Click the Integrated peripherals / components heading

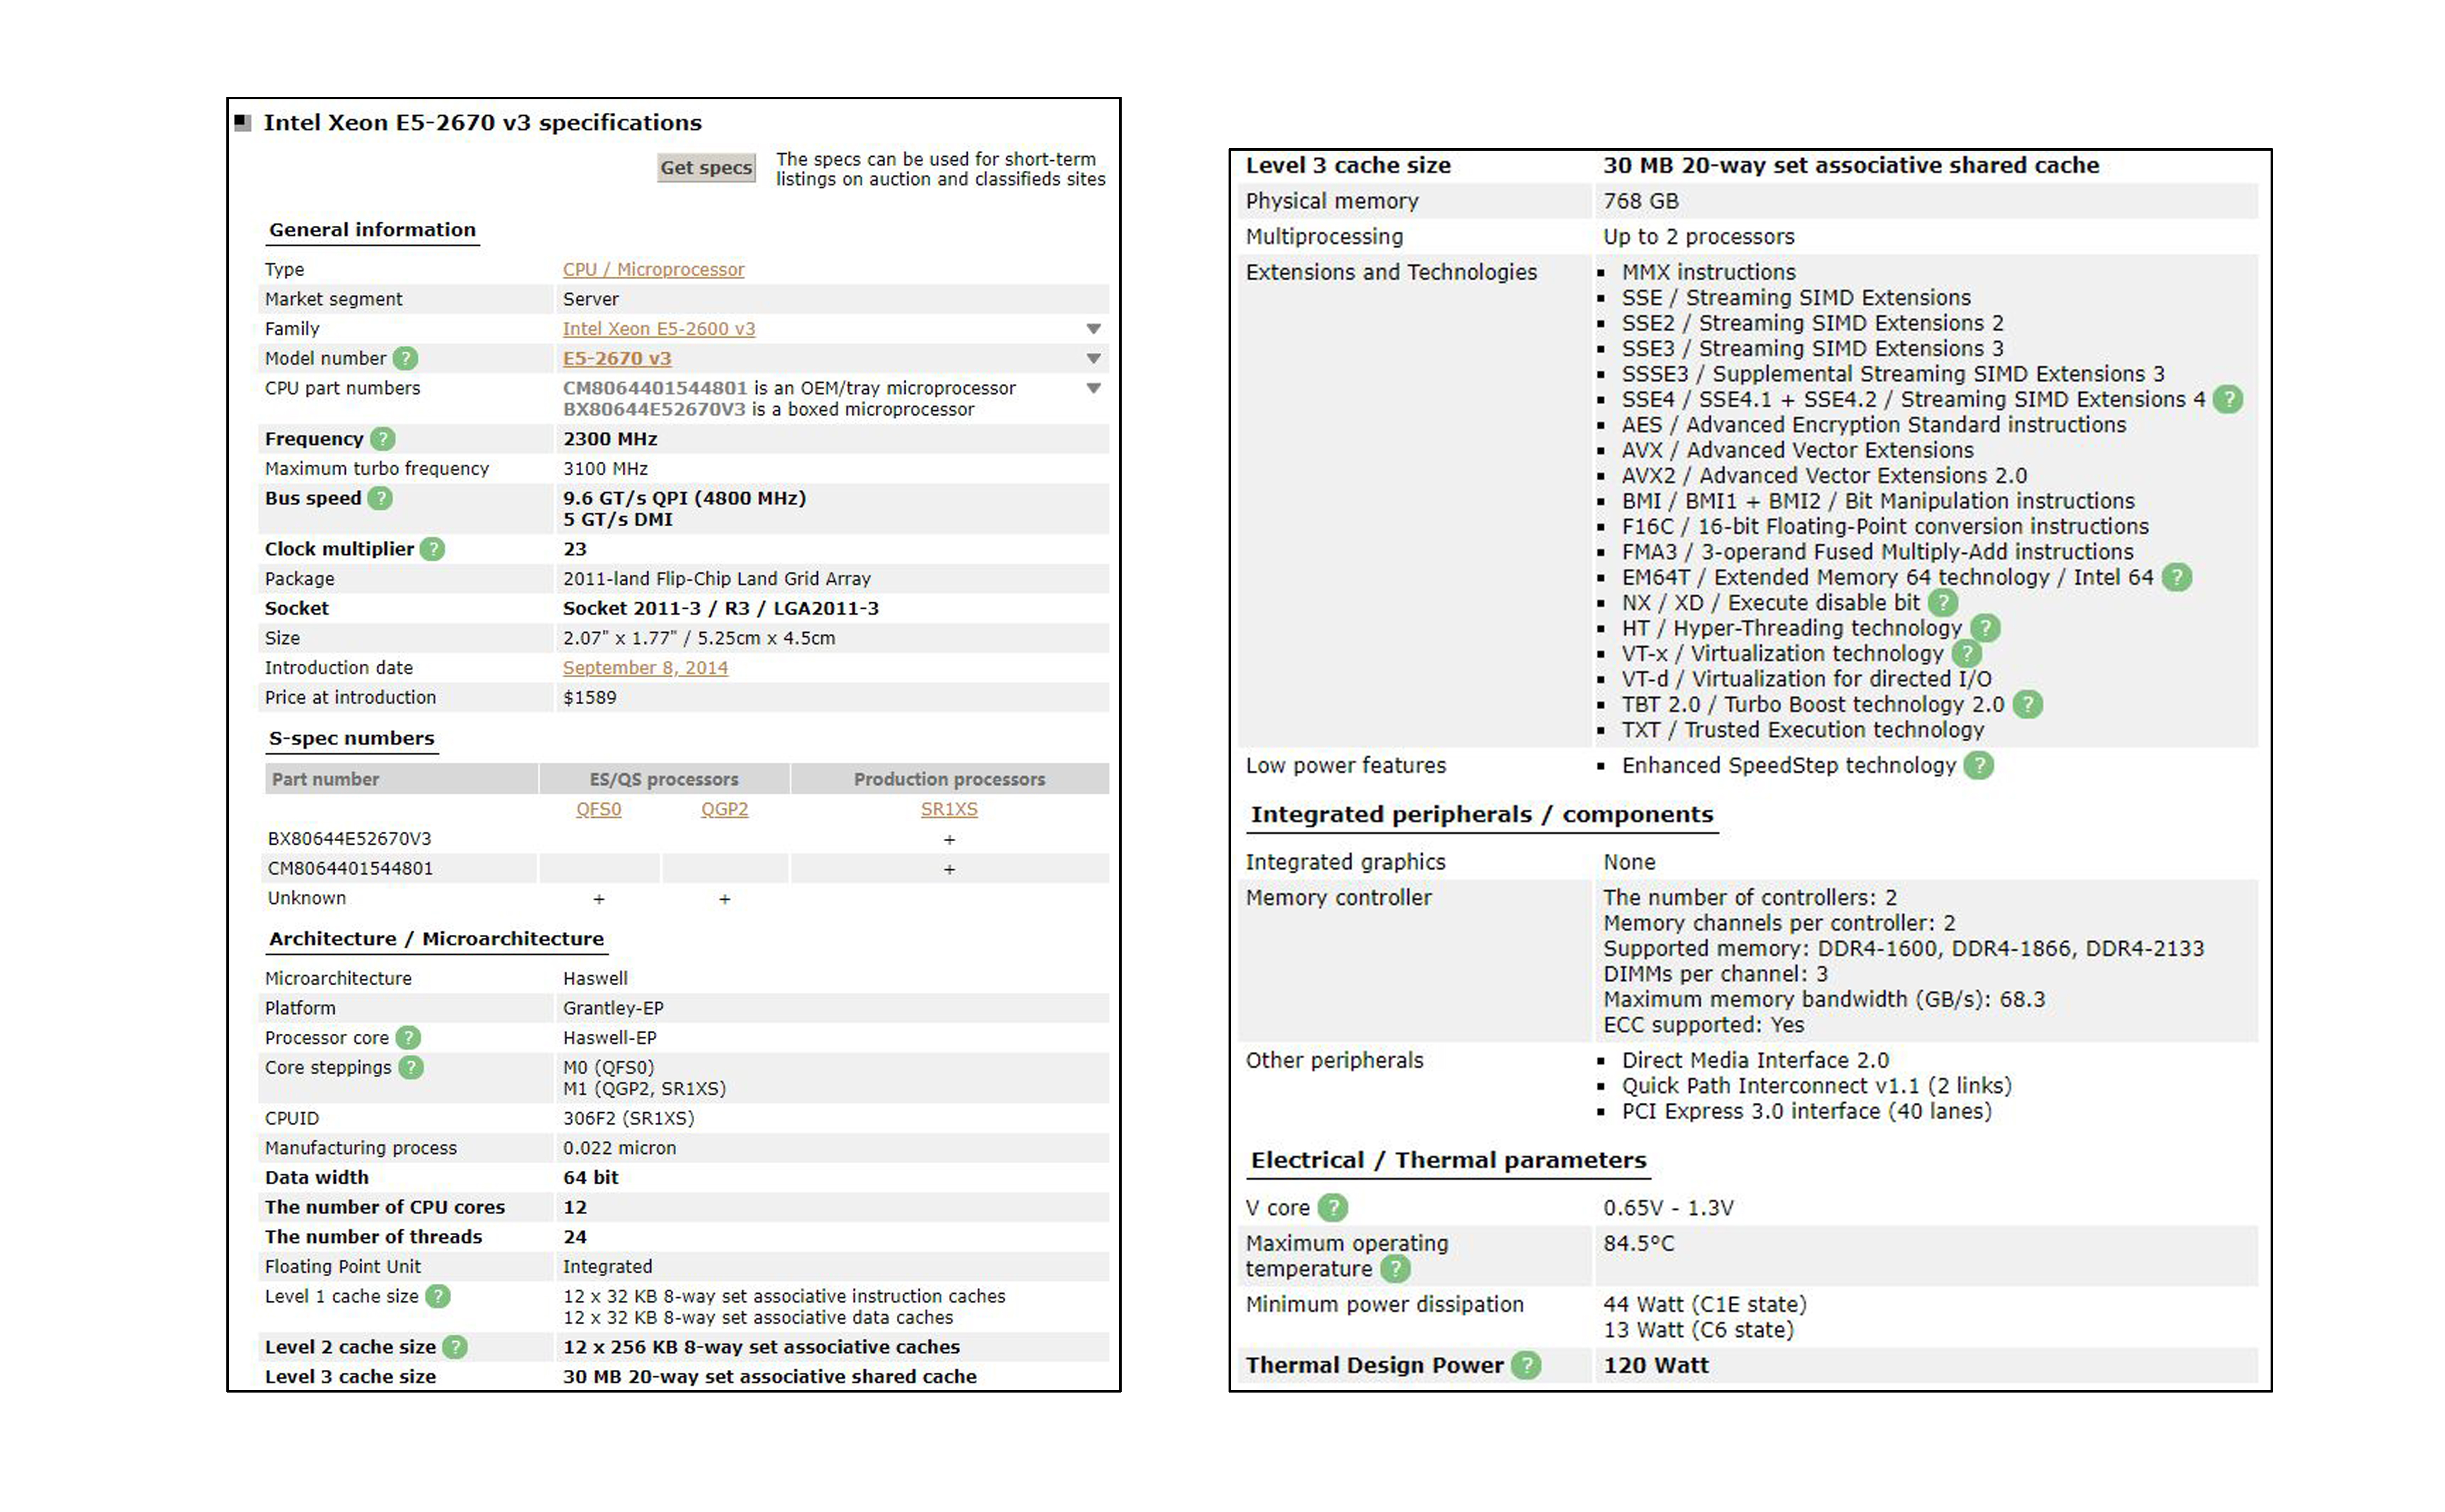[1482, 815]
